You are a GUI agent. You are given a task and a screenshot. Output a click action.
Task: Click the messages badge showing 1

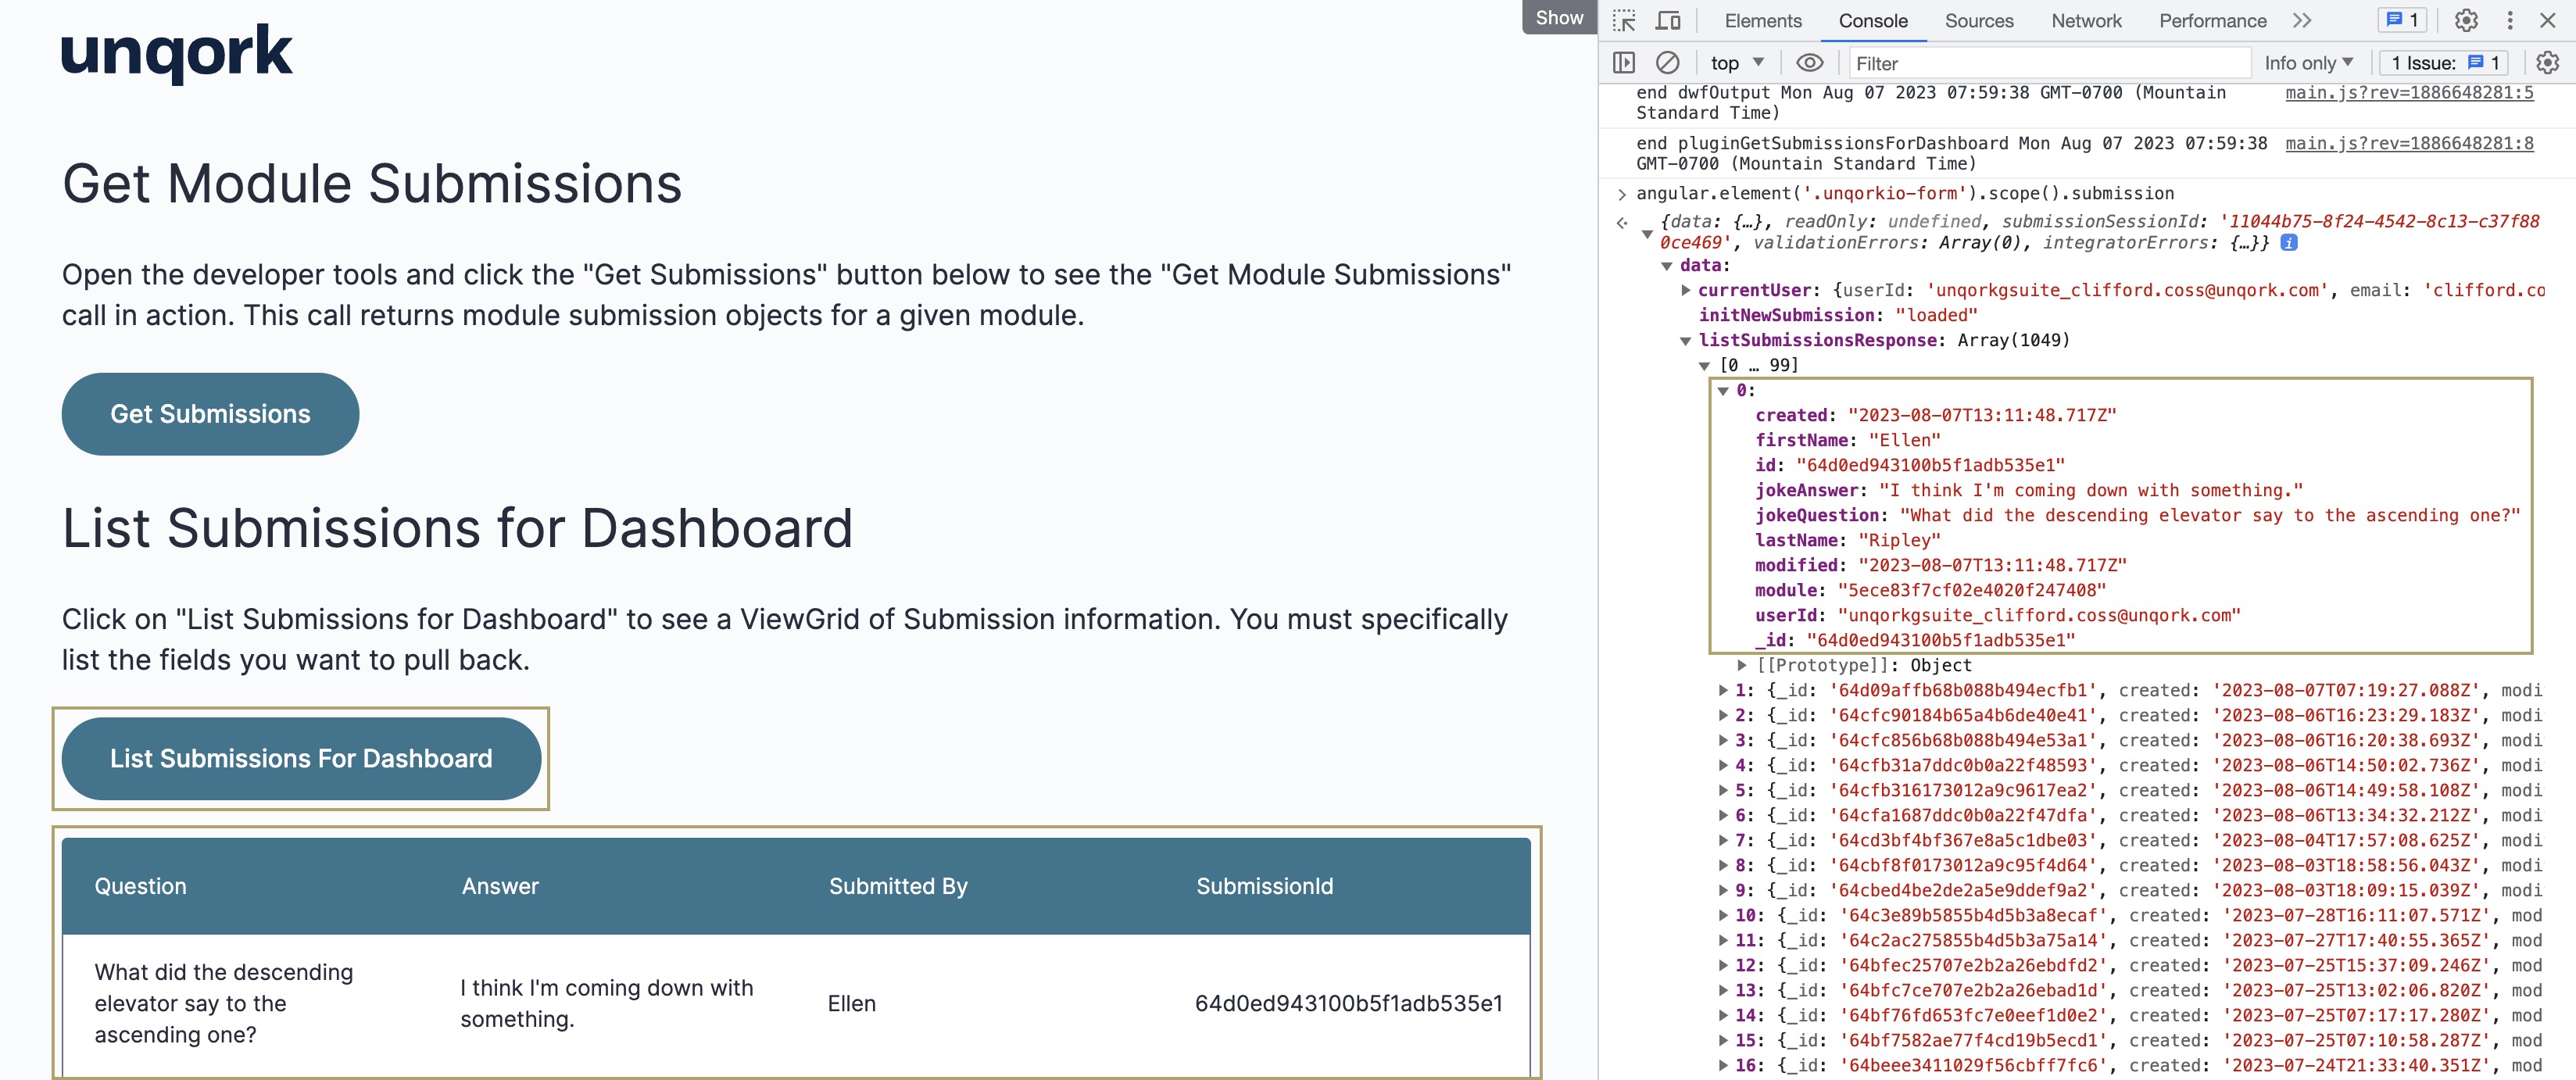(x=2402, y=20)
